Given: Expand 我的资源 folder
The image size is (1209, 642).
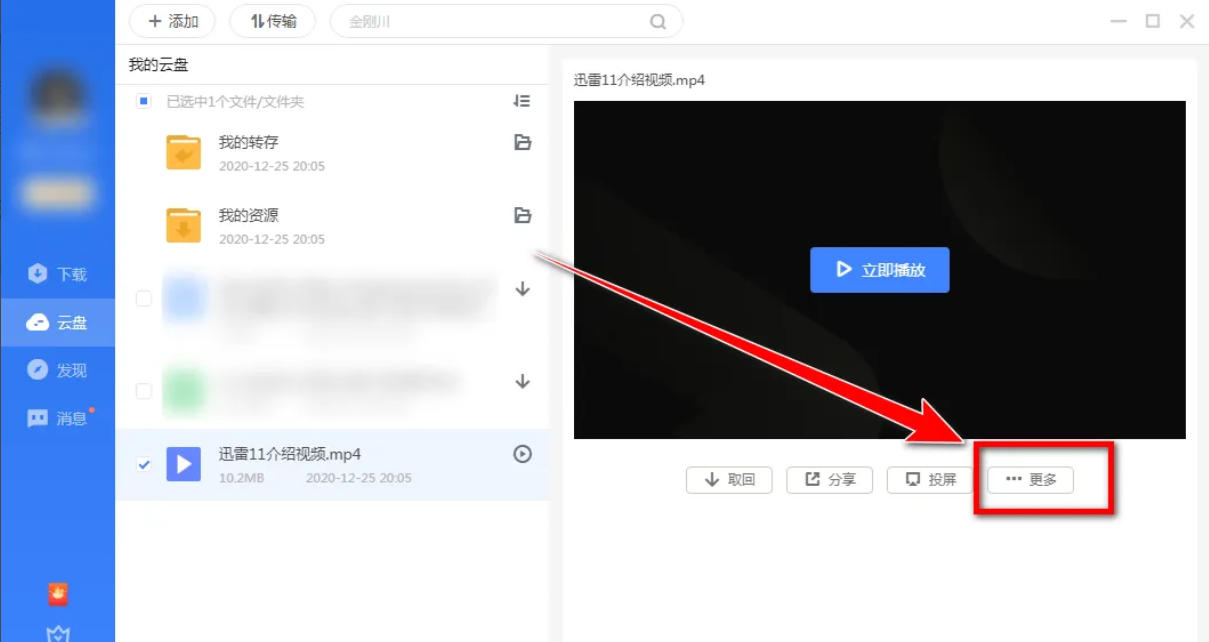Looking at the screenshot, I should [x=521, y=215].
